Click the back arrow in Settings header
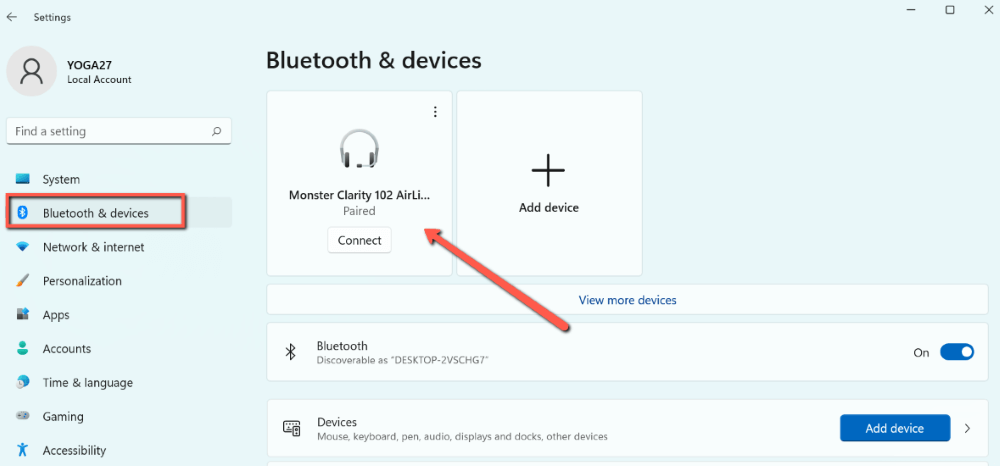The image size is (1000, 466). (11, 17)
